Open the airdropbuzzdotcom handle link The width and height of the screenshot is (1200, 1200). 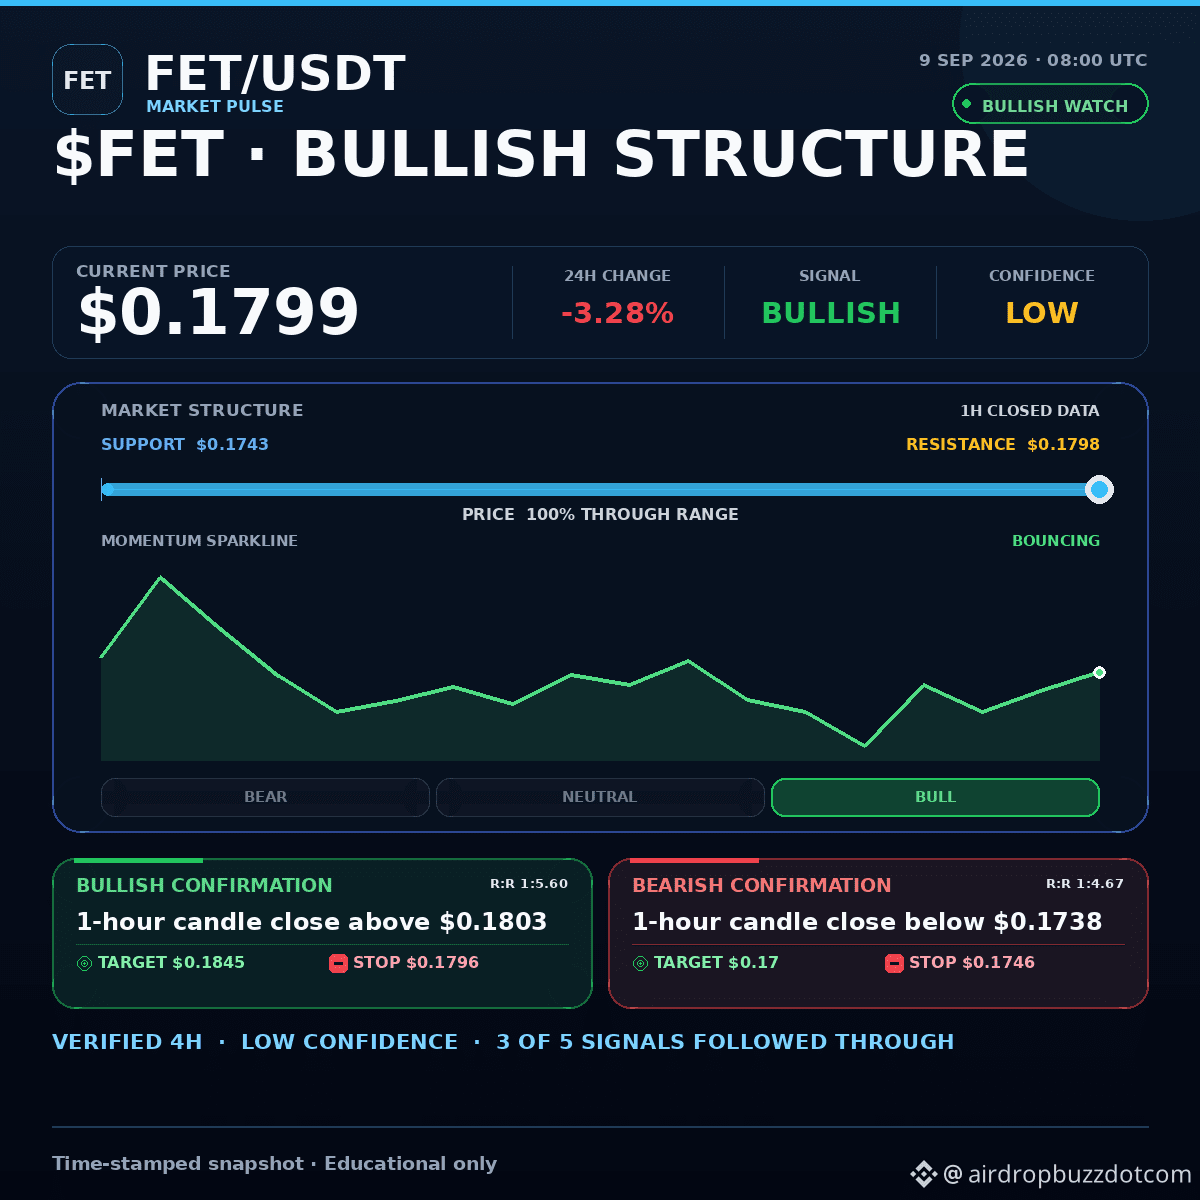(1067, 1174)
